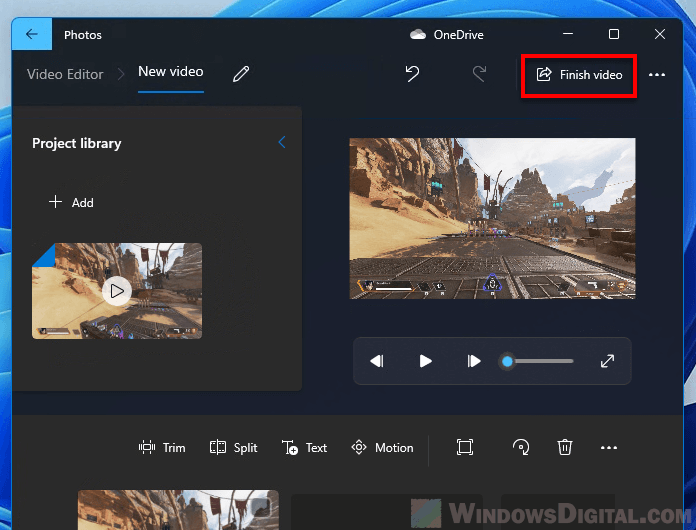Viewport: 696px width, 530px height.
Task: Rename the video with the pencil icon
Action: 241,74
